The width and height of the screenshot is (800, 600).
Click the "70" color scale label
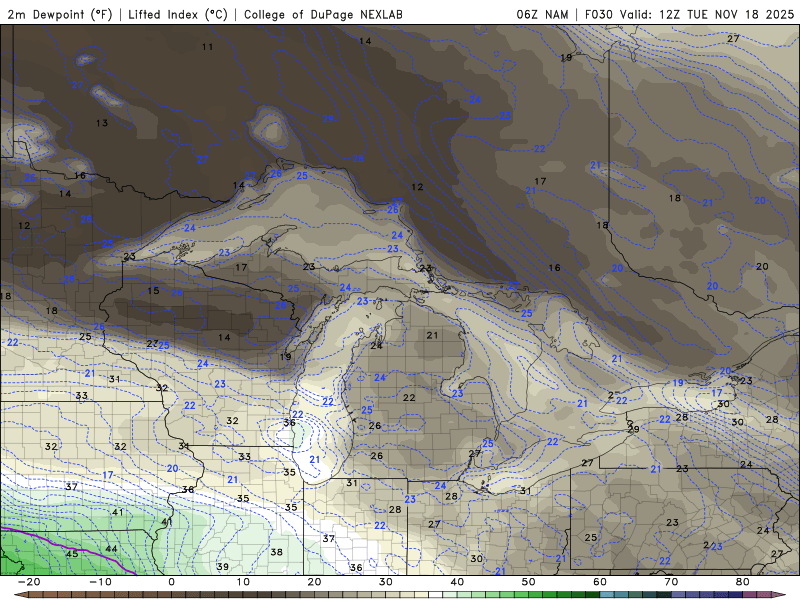[x=671, y=582]
